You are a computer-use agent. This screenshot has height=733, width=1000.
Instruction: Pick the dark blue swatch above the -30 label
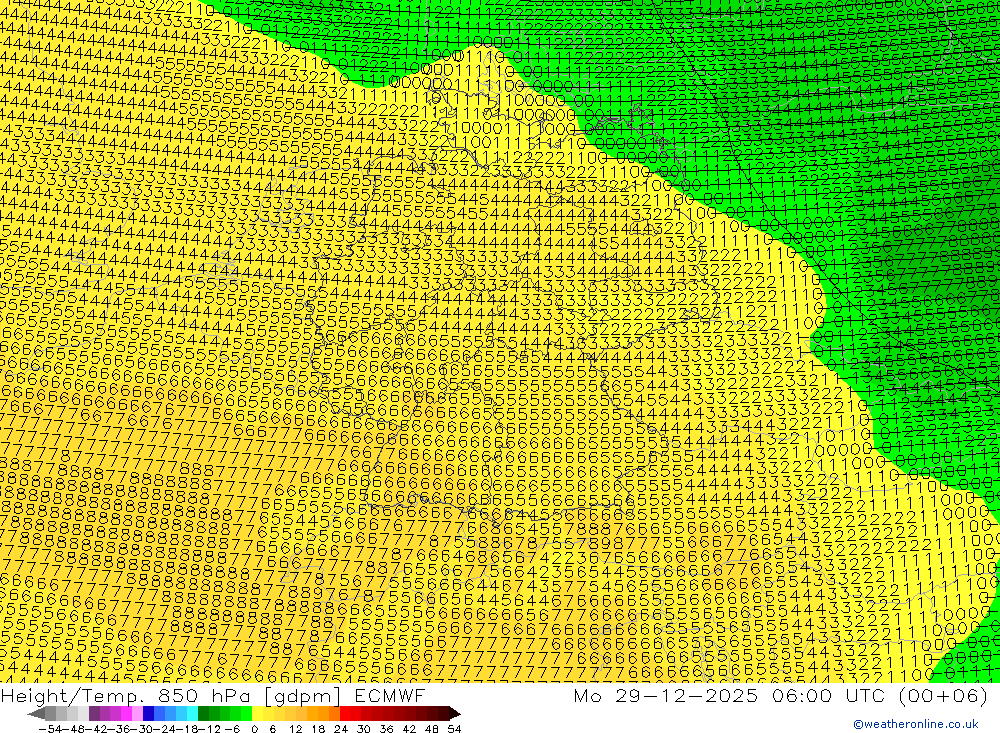point(148,714)
